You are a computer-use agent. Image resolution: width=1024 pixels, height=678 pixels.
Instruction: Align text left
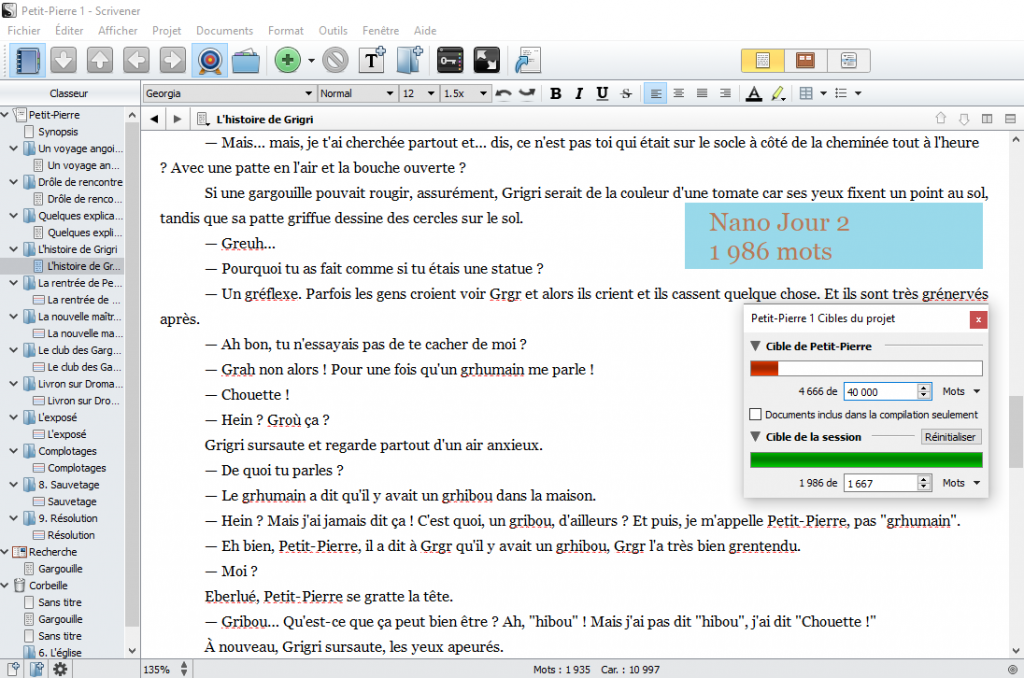point(656,93)
